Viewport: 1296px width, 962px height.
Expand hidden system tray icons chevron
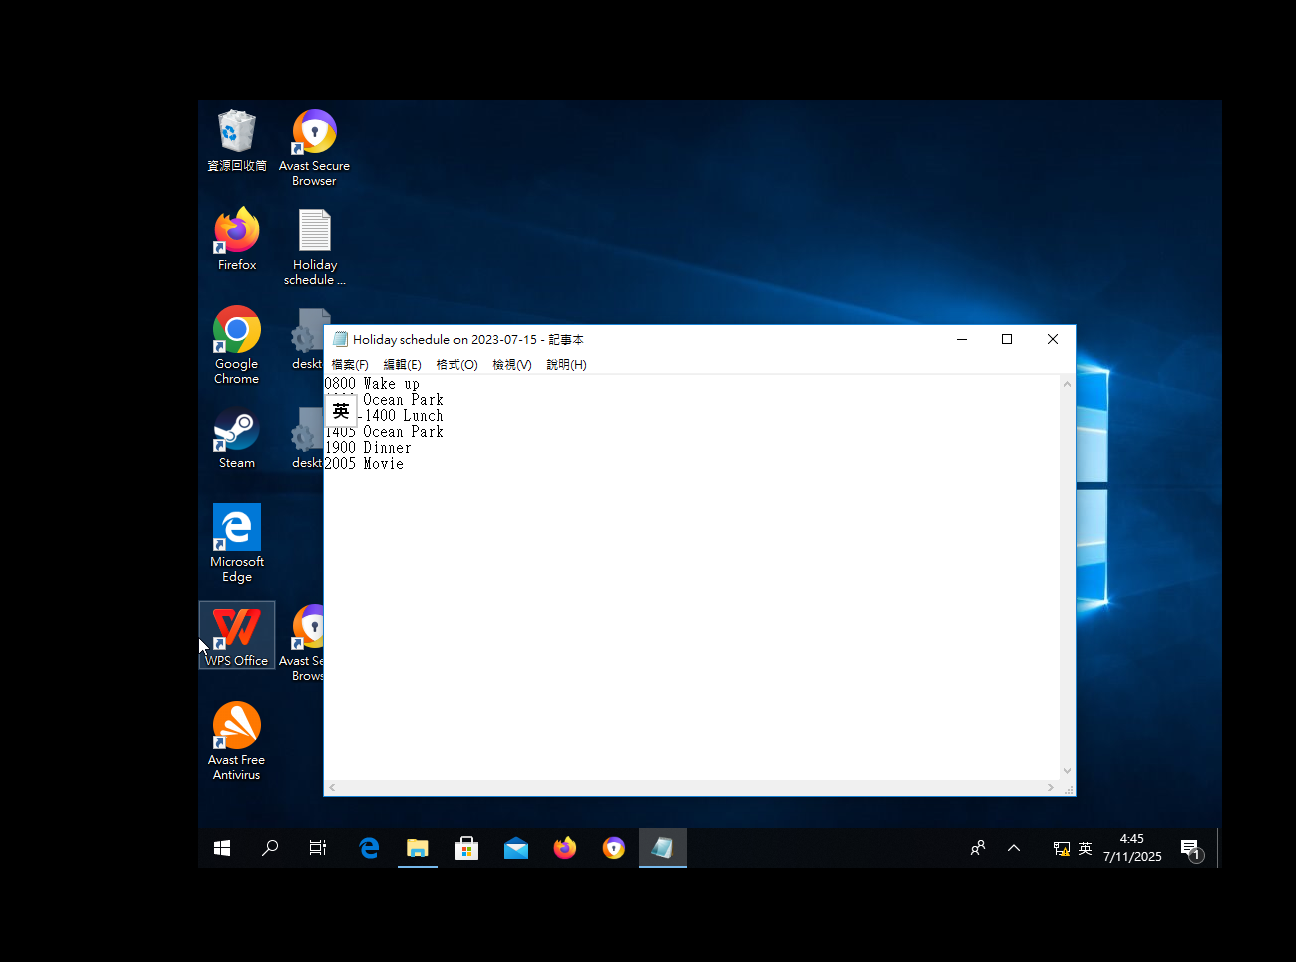point(1014,848)
